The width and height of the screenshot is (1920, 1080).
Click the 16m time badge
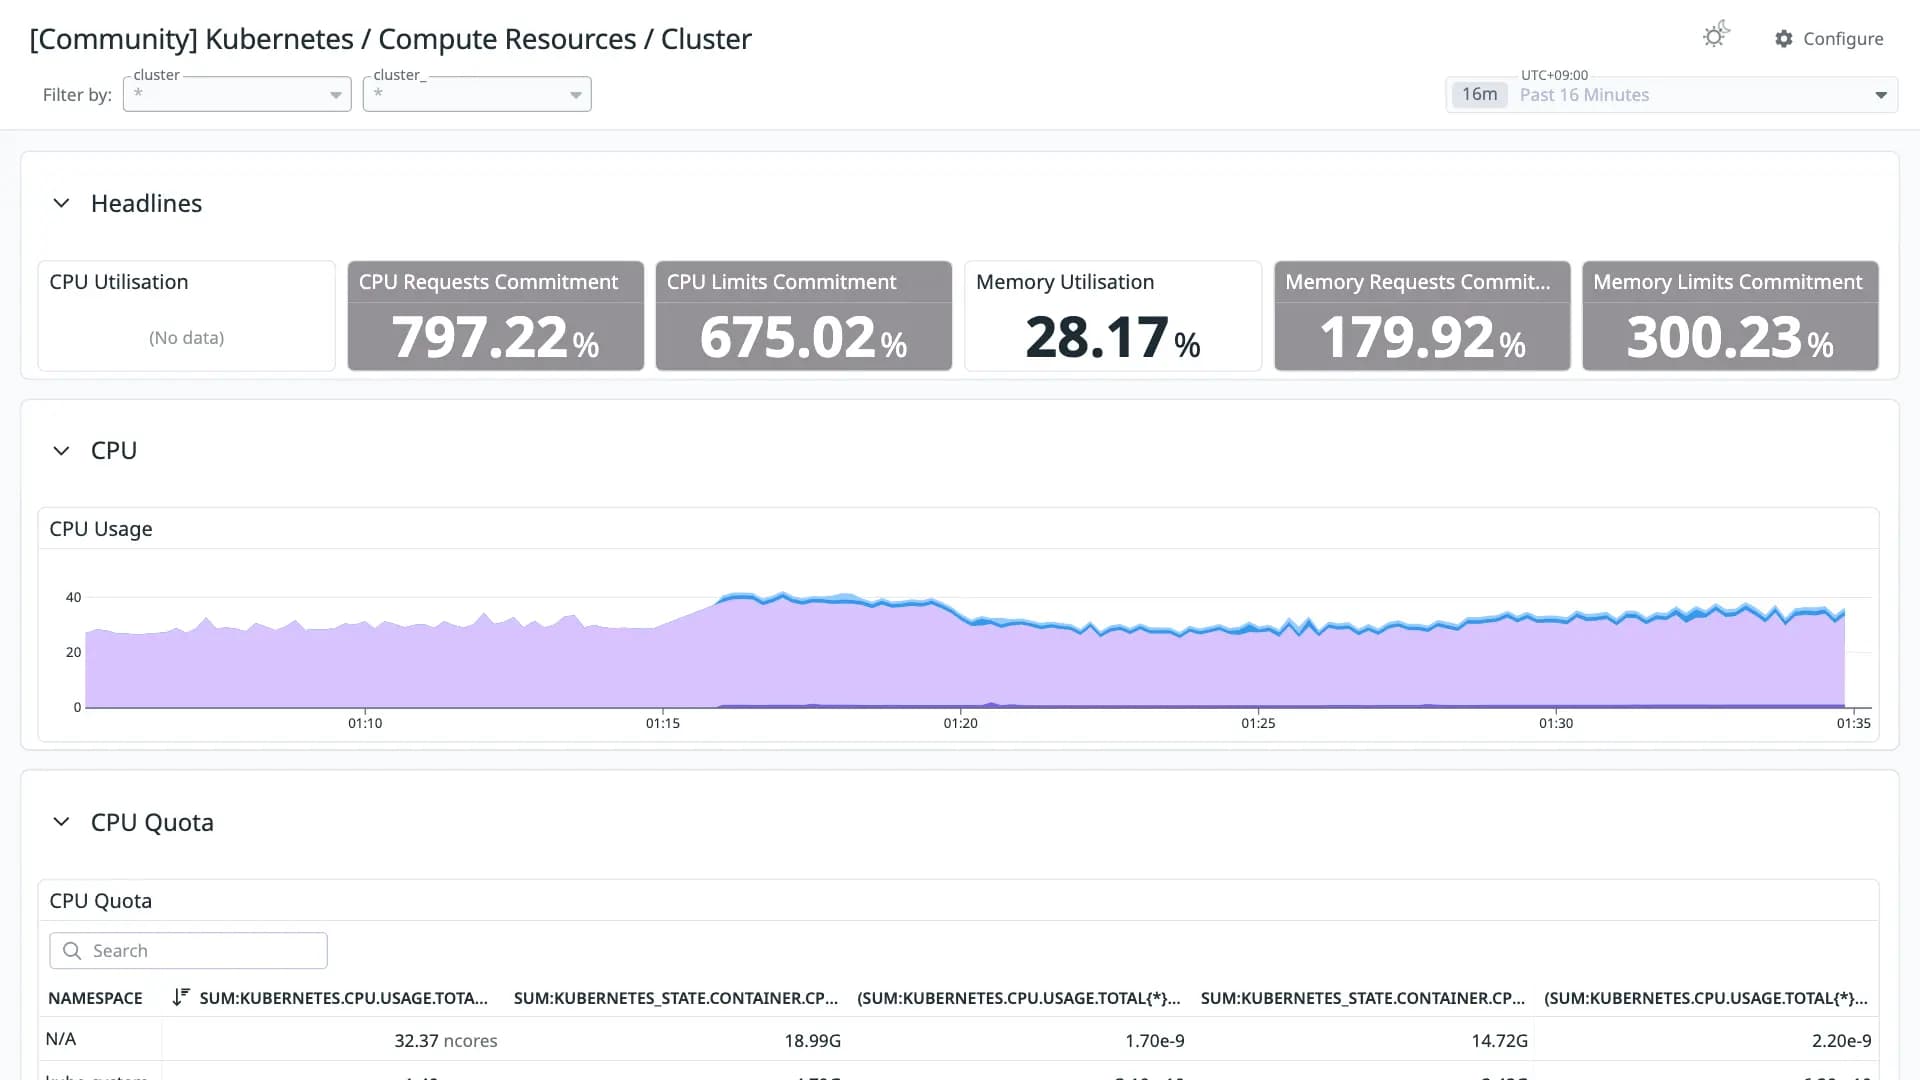[x=1479, y=95]
